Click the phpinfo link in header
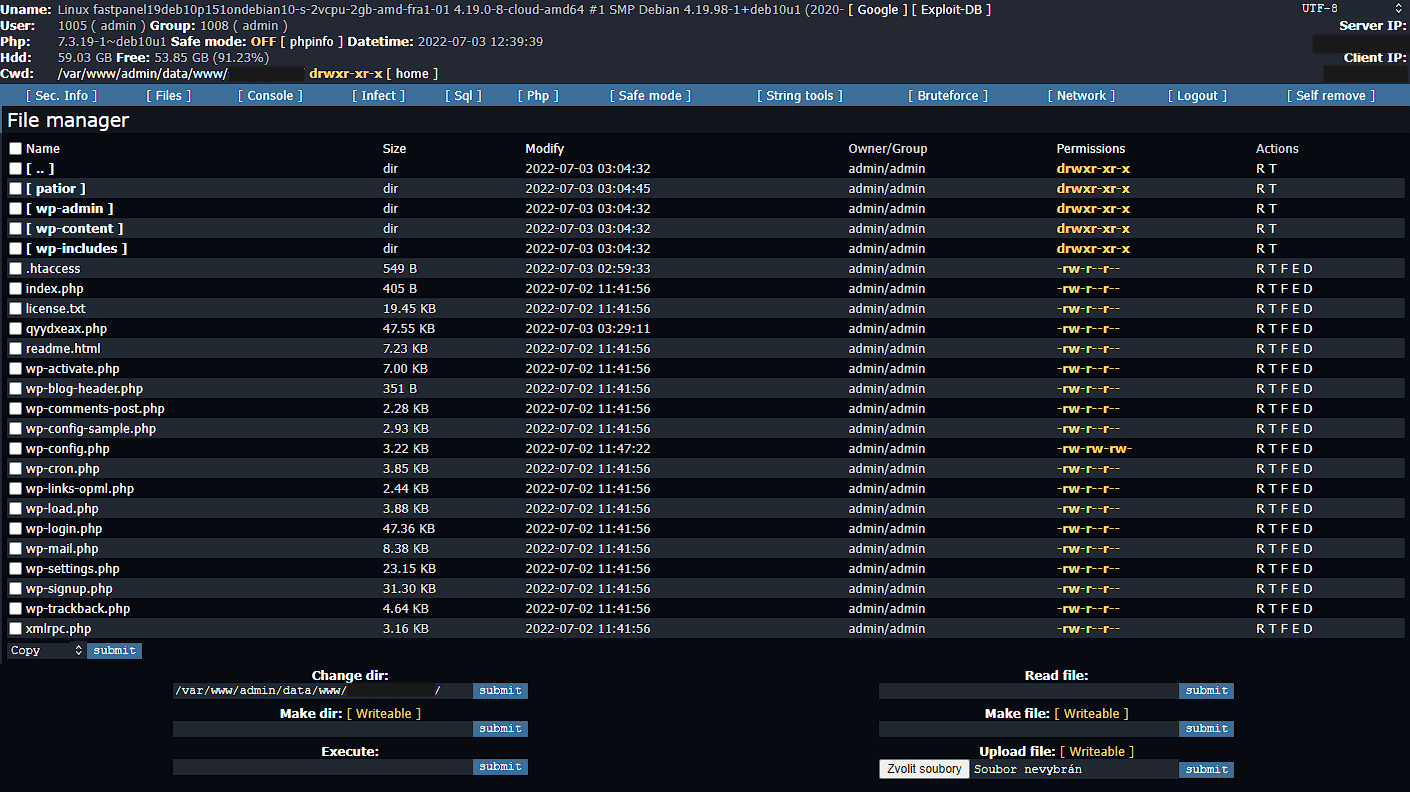The image size is (1410, 792). (311, 42)
